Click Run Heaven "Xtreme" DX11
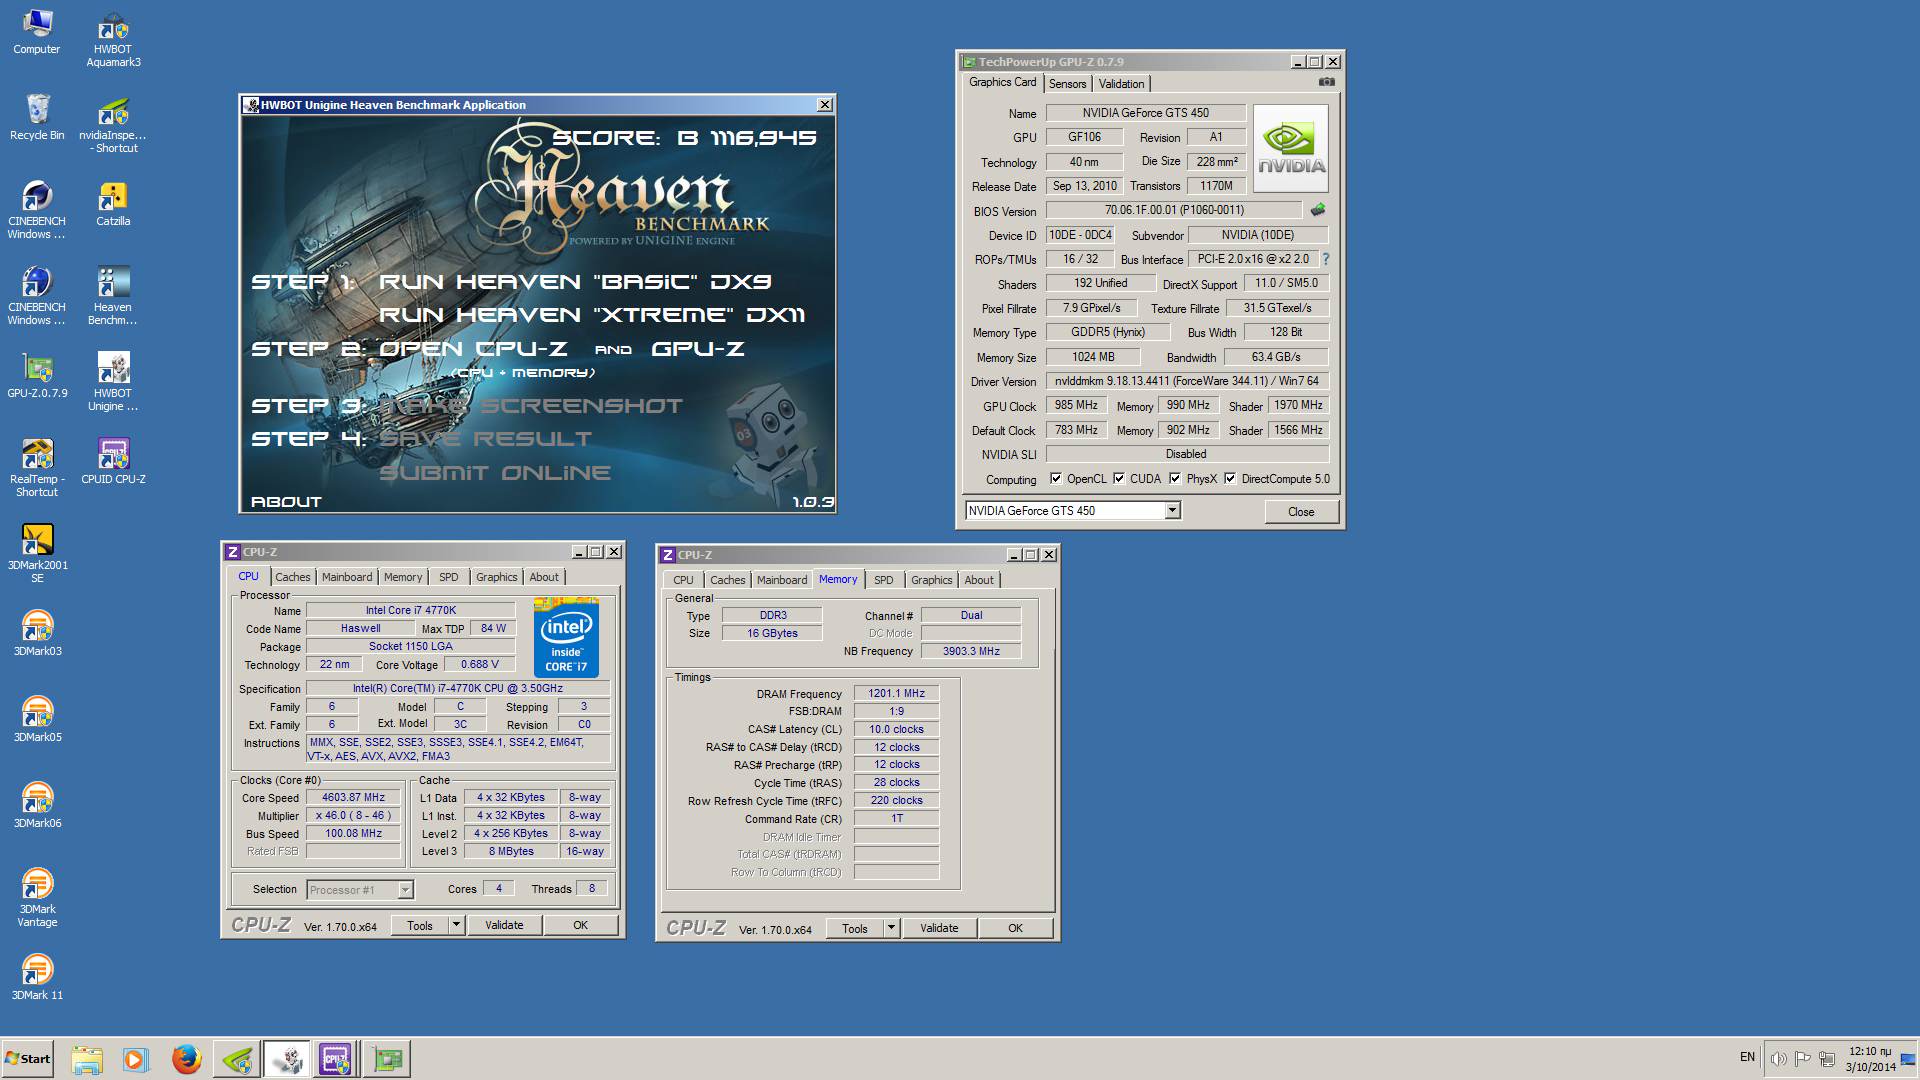The height and width of the screenshot is (1080, 1920). [592, 315]
